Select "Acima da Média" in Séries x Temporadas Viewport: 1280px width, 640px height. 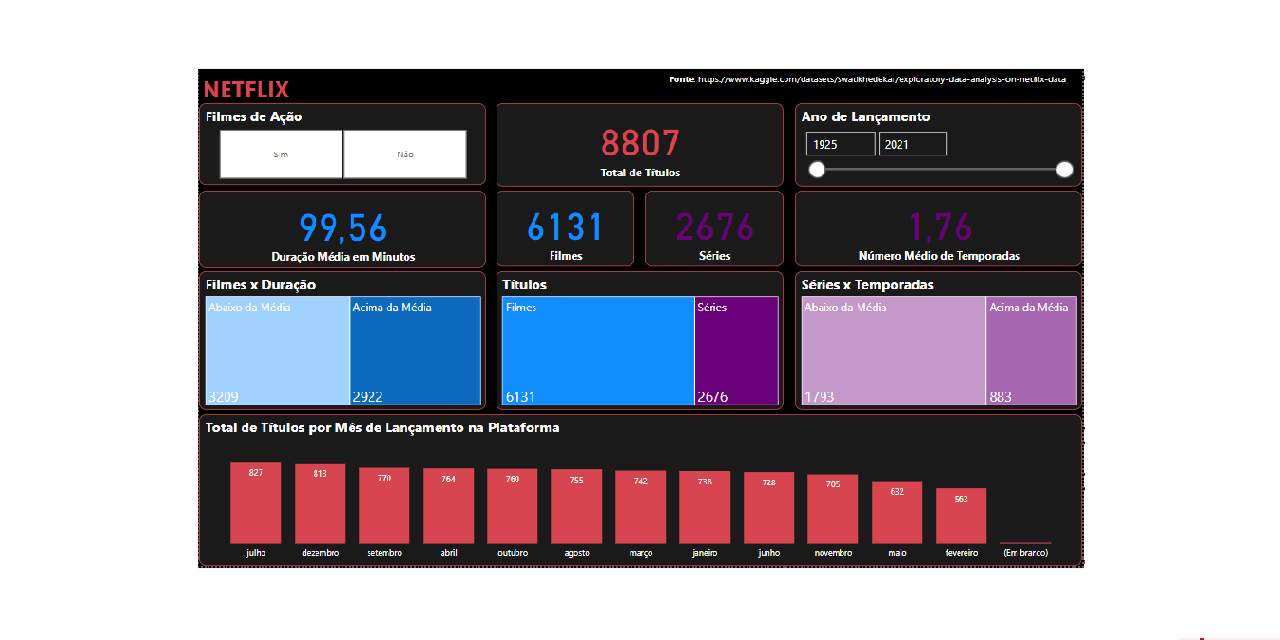(x=1031, y=350)
